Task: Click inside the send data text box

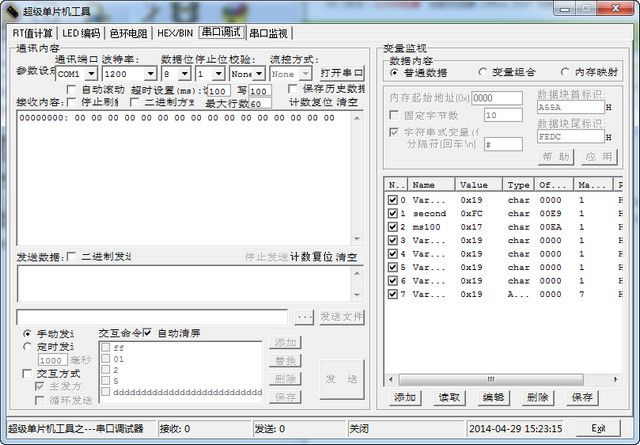Action: tap(184, 283)
